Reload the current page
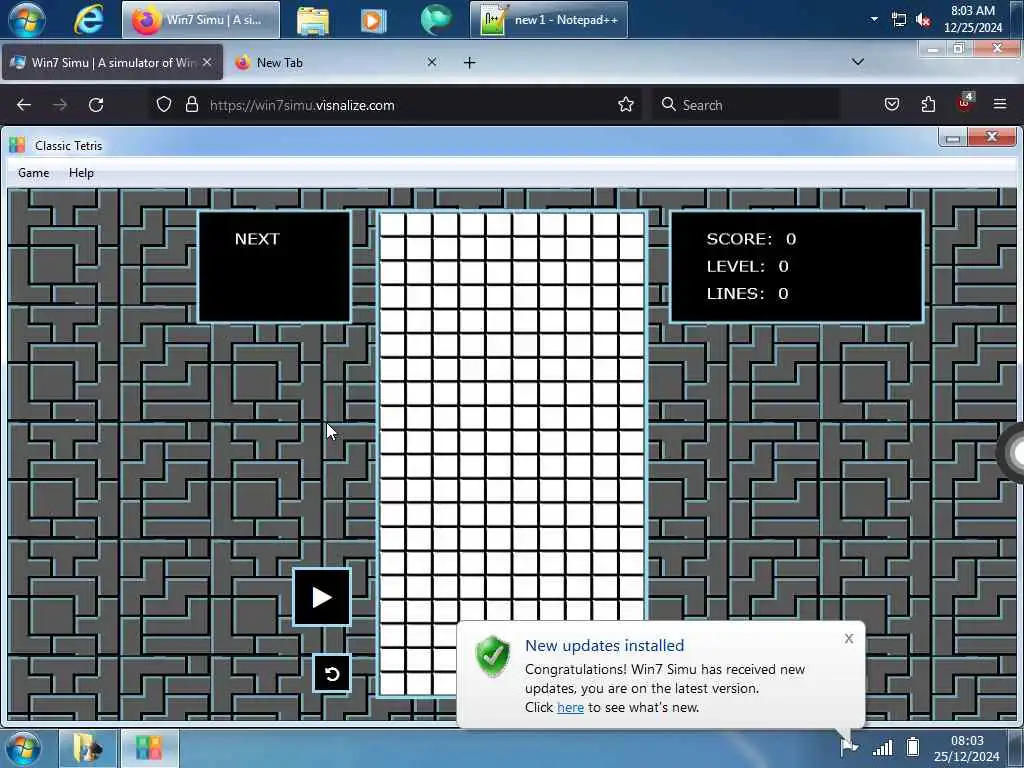 pos(96,104)
